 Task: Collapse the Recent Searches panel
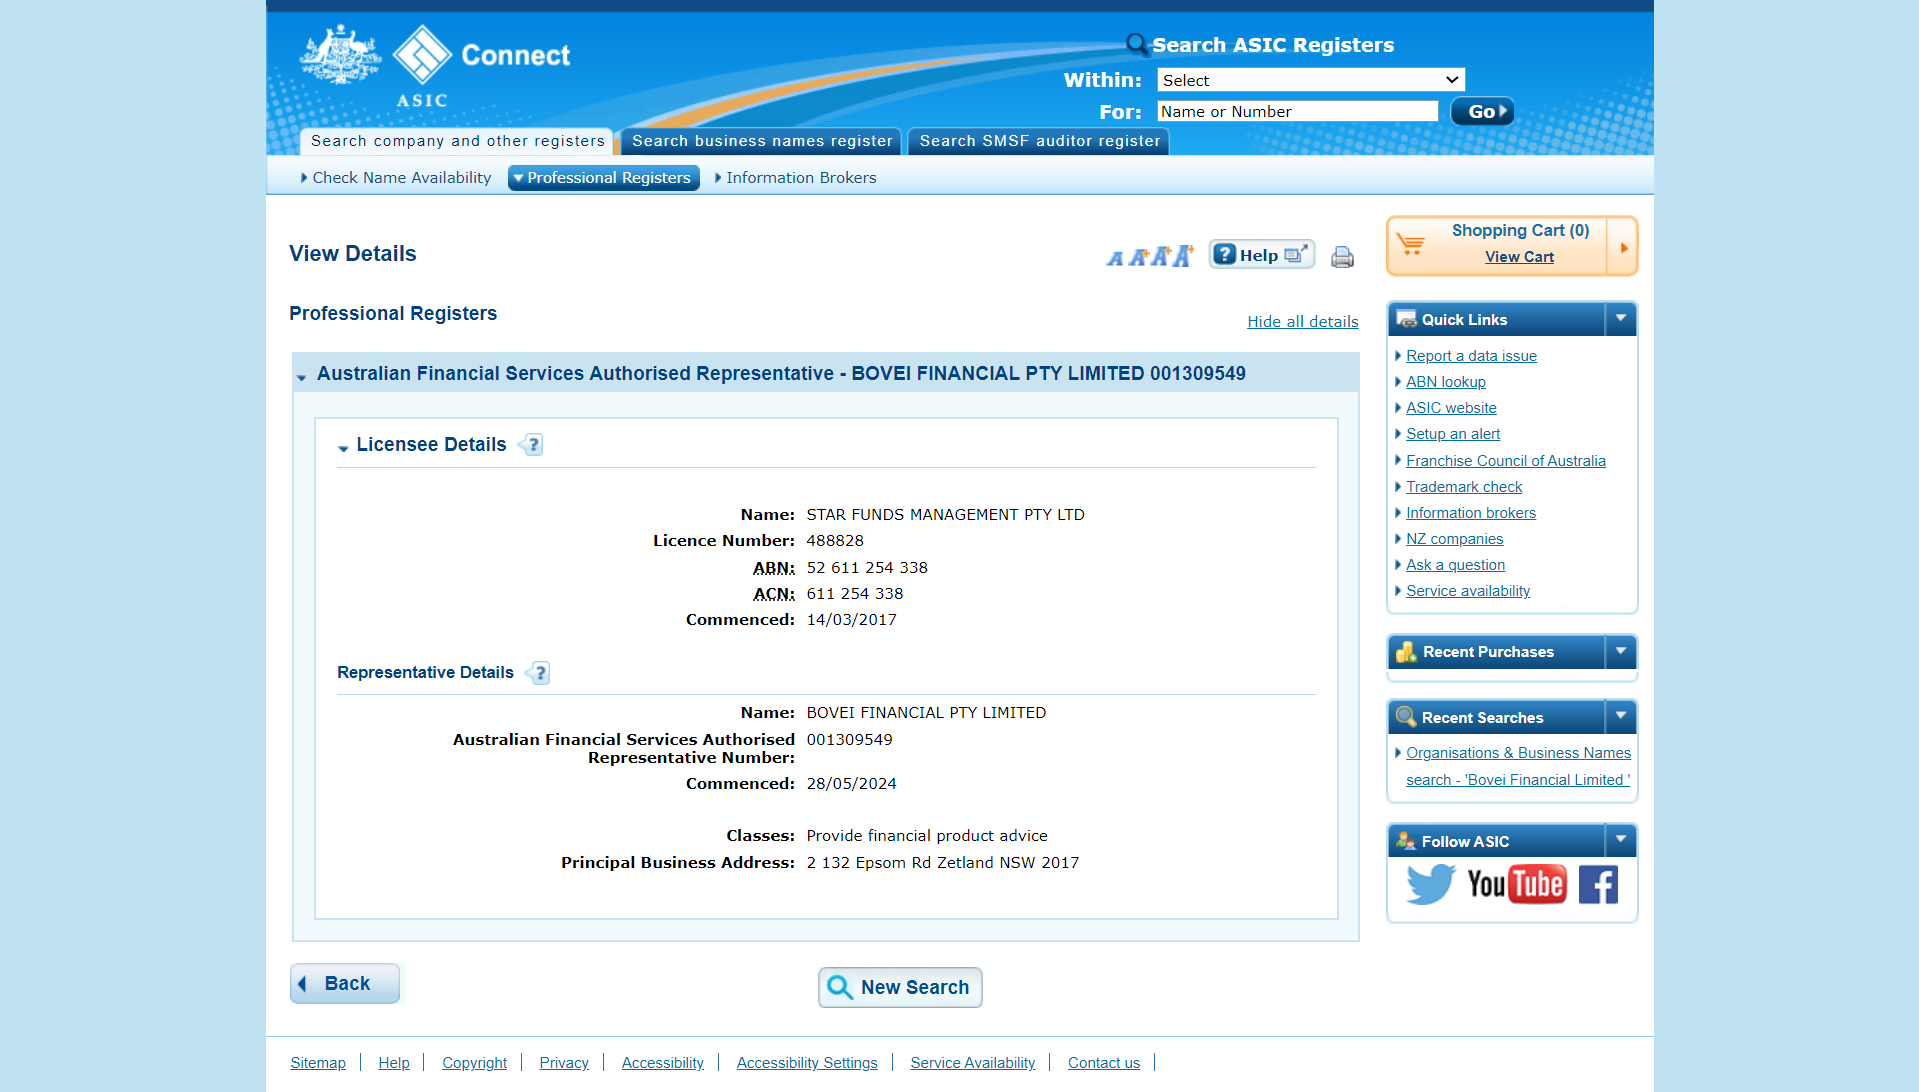(1621, 717)
